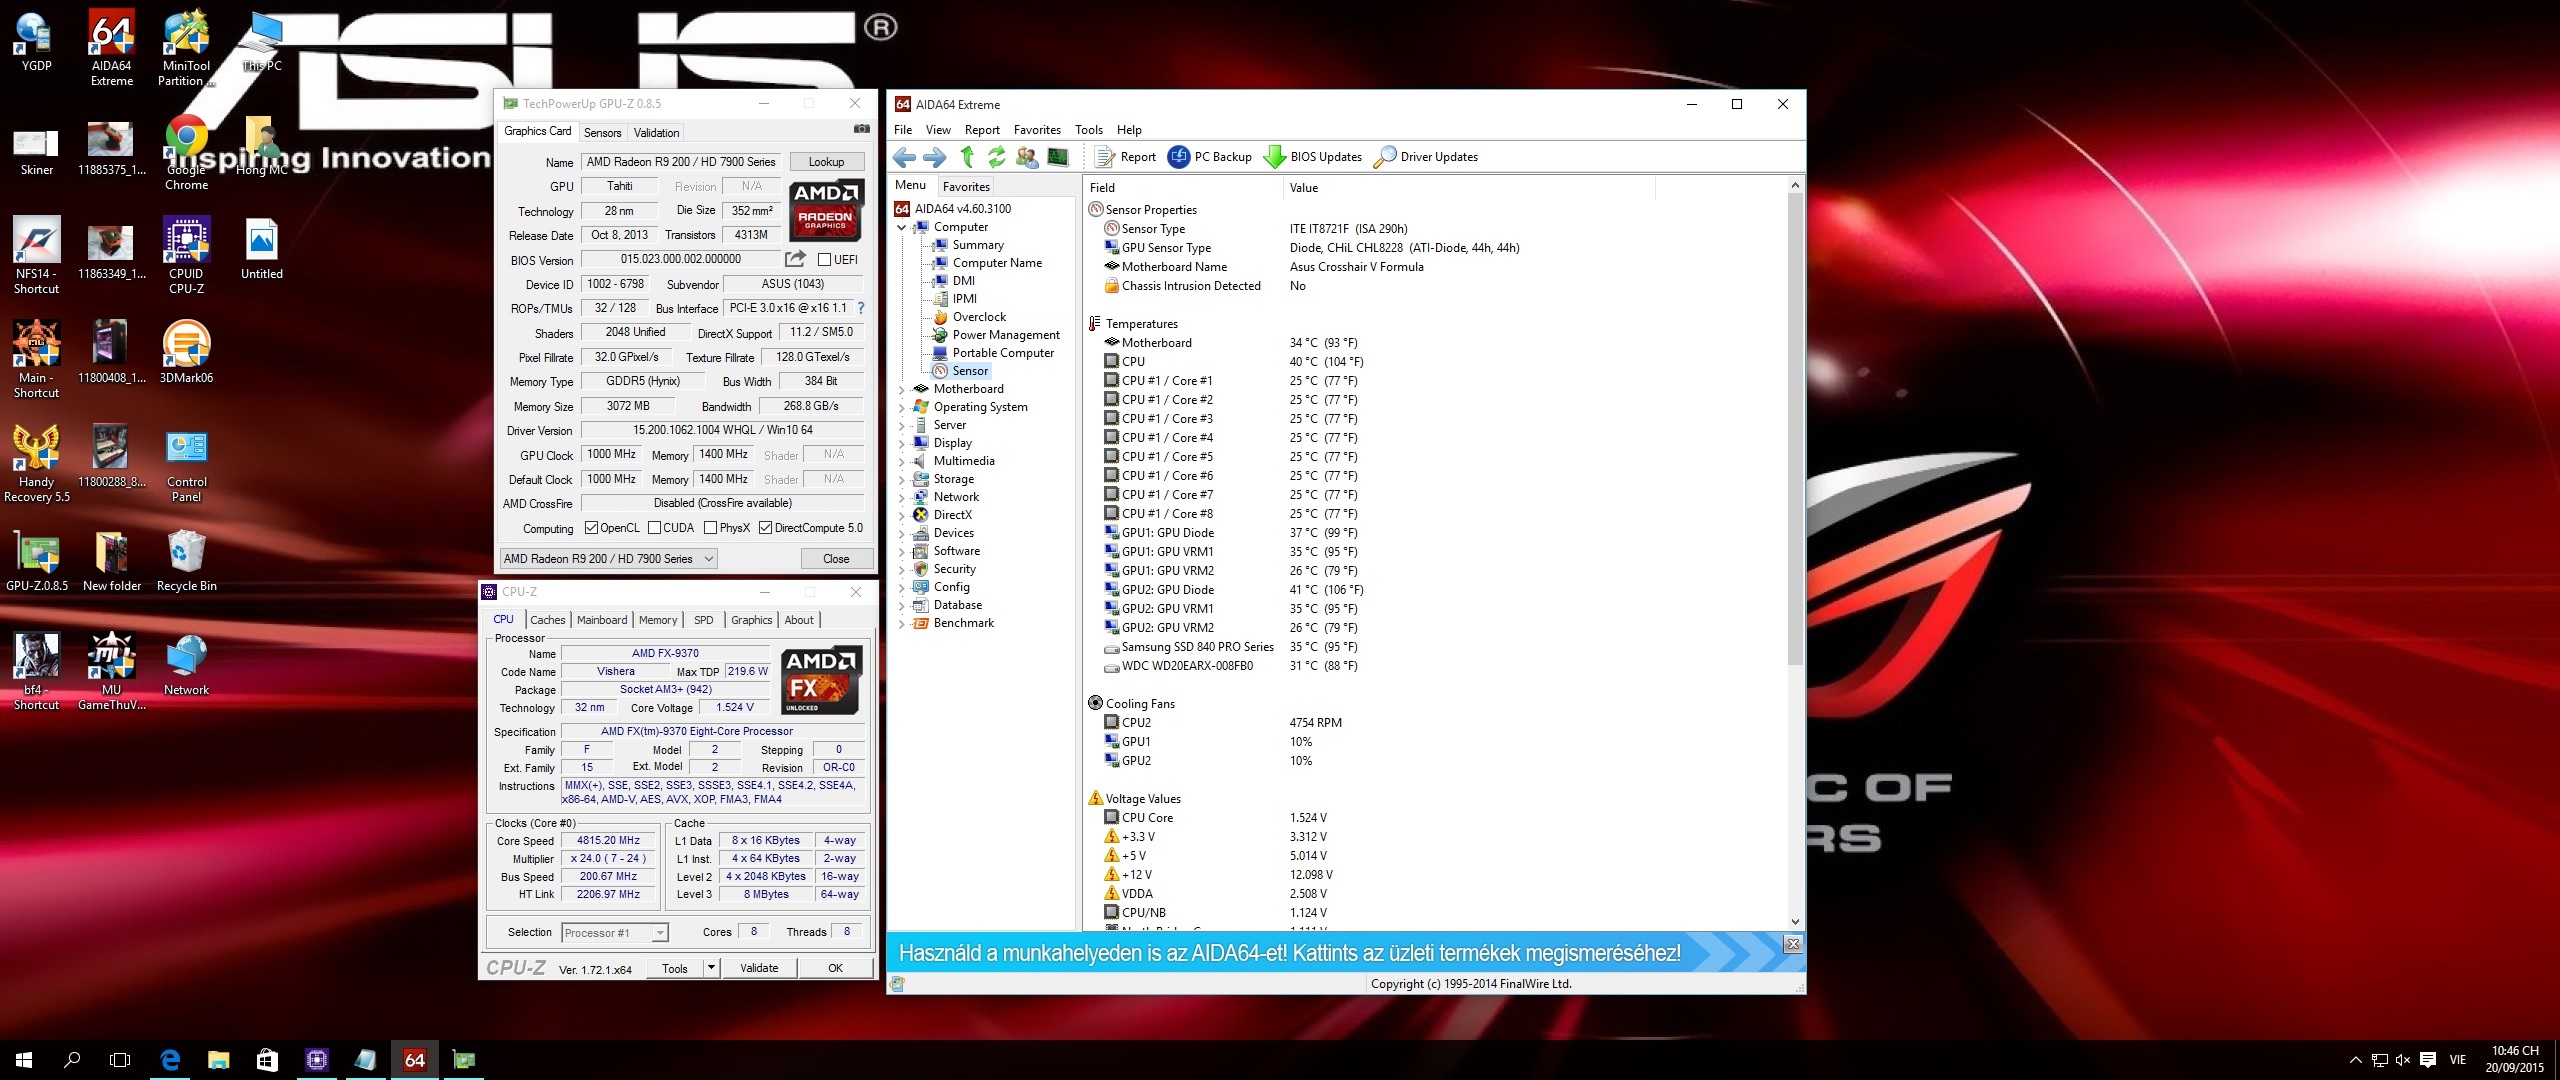Open the Manage users icon in AIDA64 toolbar
2560x1080 pixels.
1026,156
